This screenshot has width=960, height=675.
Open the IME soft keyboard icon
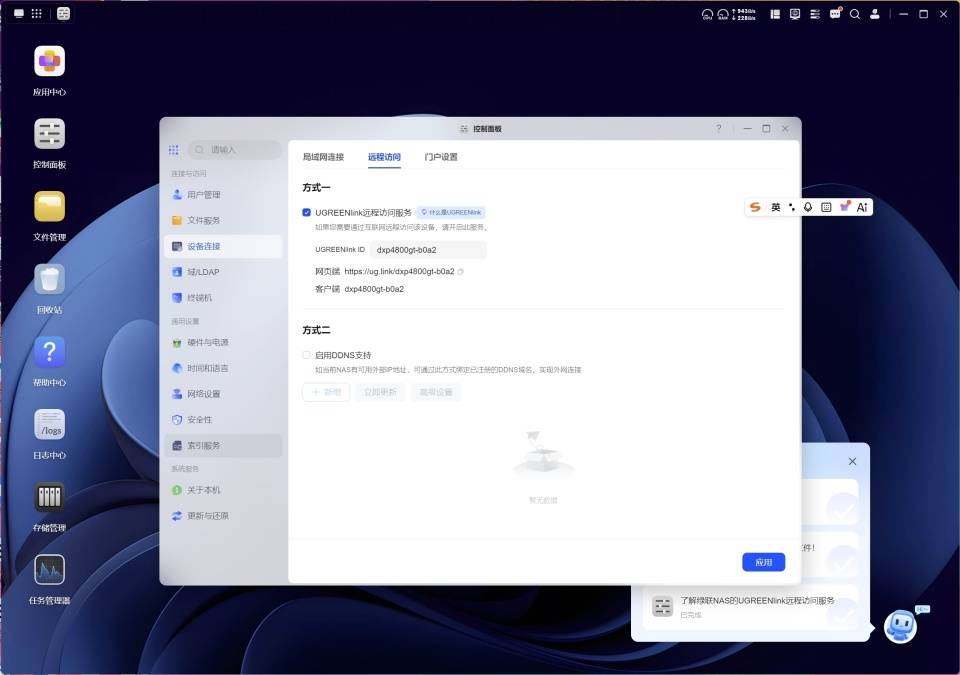tap(826, 207)
